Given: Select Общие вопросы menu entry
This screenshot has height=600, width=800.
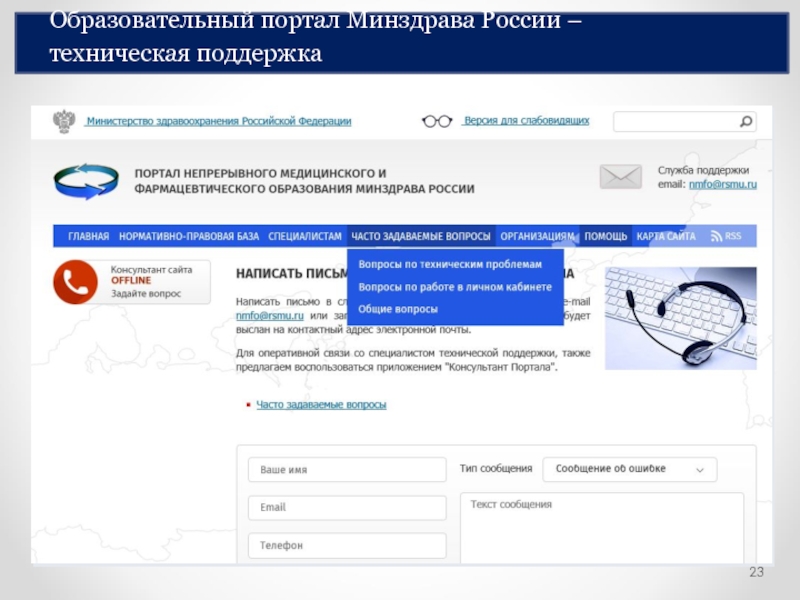Looking at the screenshot, I should [398, 309].
